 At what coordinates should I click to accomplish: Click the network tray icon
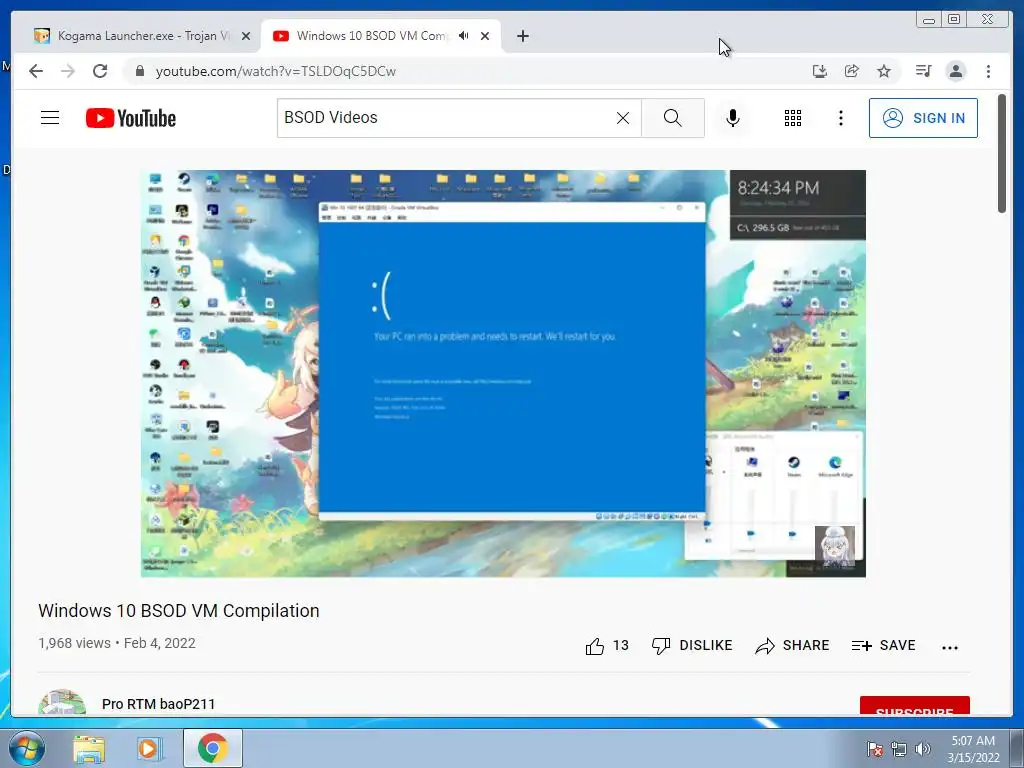point(899,749)
